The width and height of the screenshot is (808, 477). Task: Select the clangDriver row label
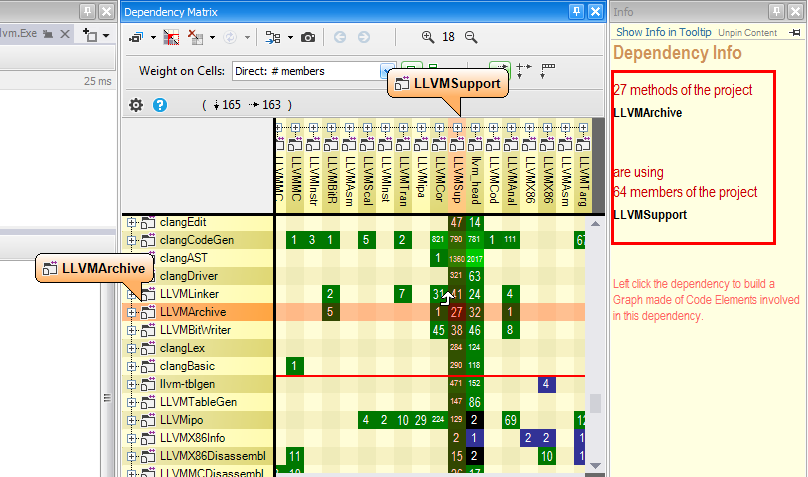pyautogui.click(x=189, y=276)
